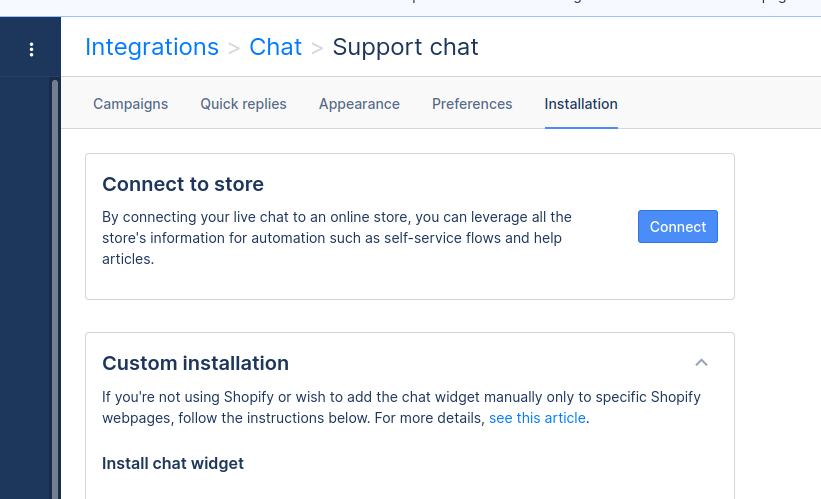Click the arrow separator after Integrations
The image size is (821, 499).
point(234,48)
